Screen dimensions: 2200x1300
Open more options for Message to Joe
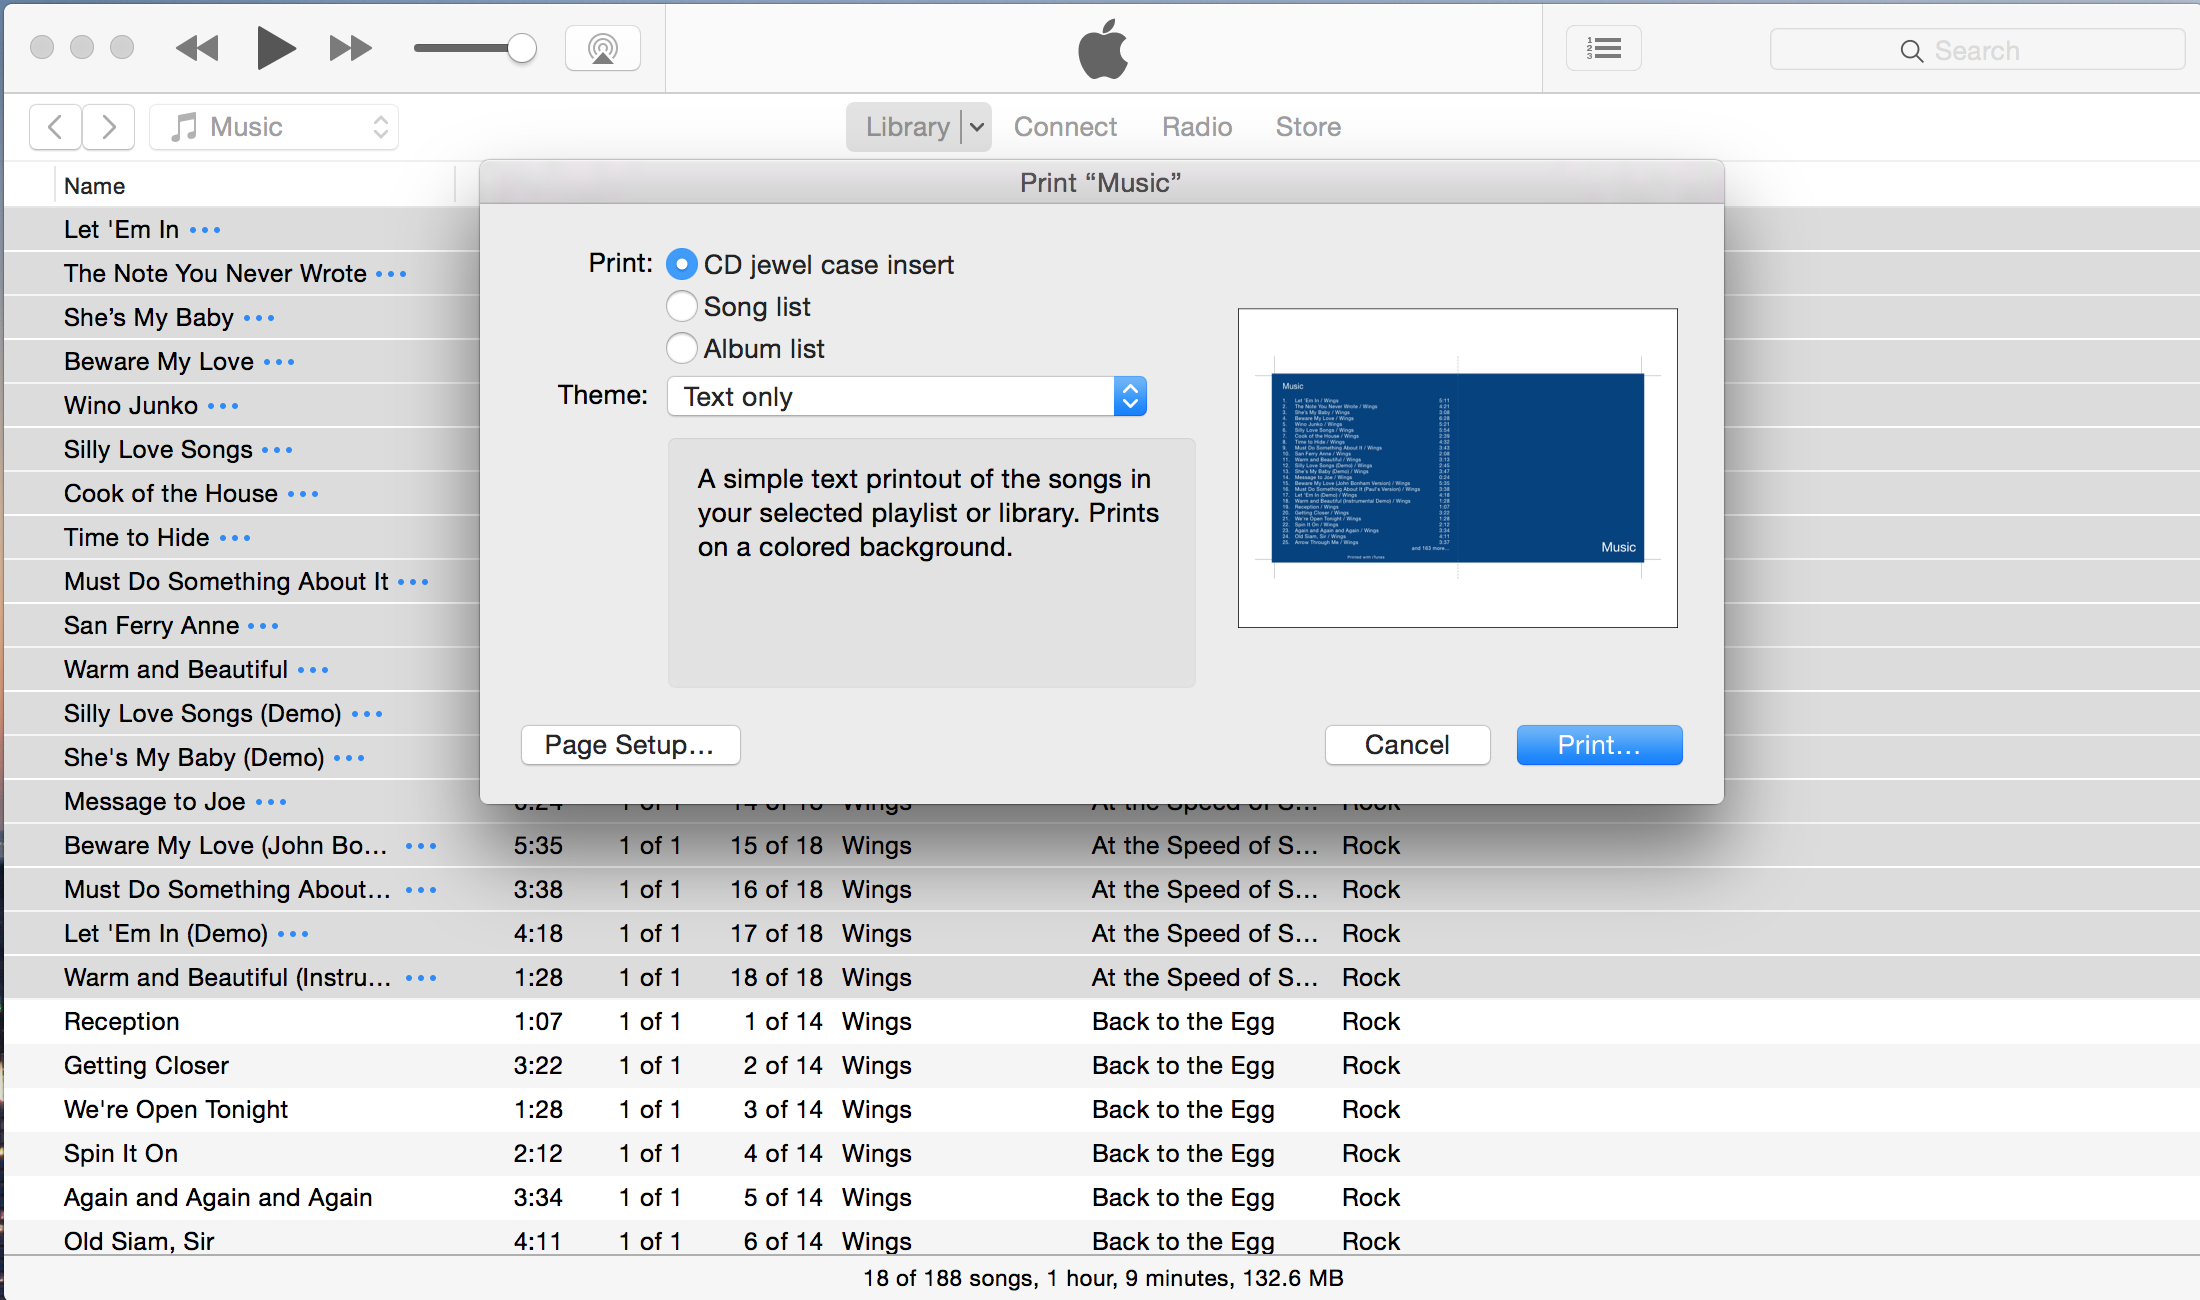271,802
